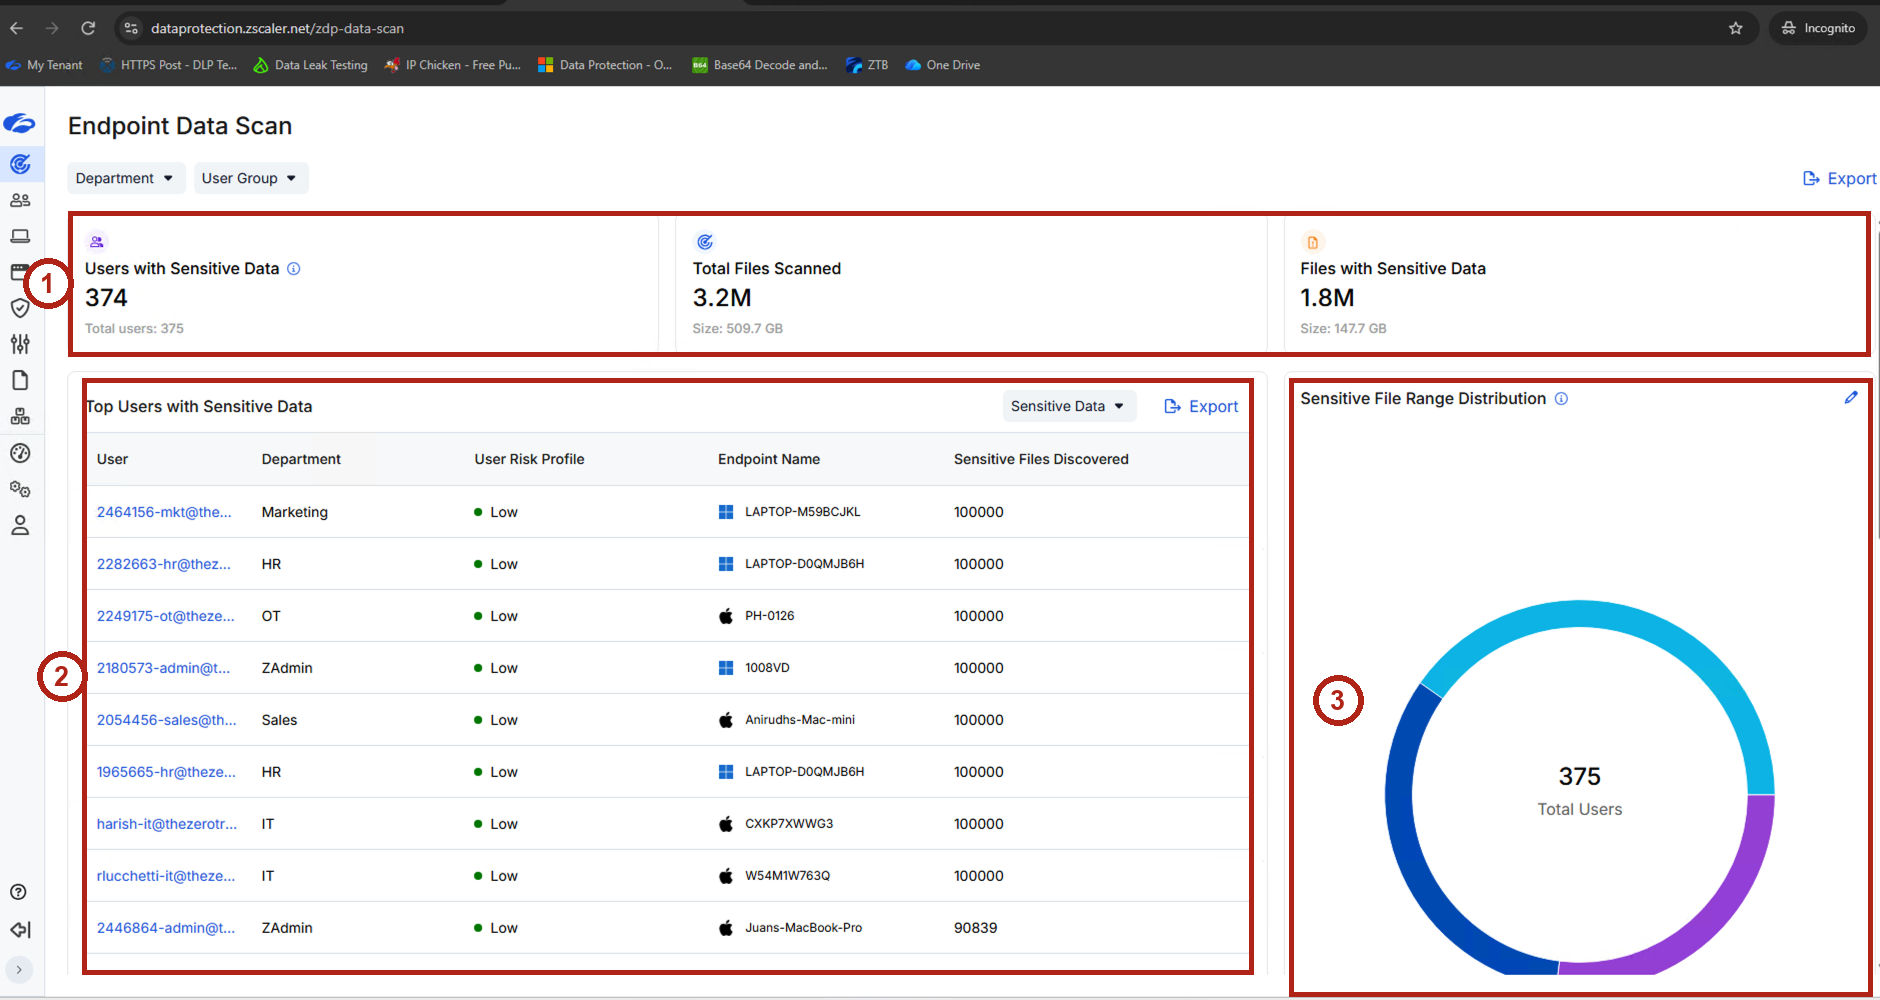Expand the sidebar with chevron arrow

[x=19, y=969]
